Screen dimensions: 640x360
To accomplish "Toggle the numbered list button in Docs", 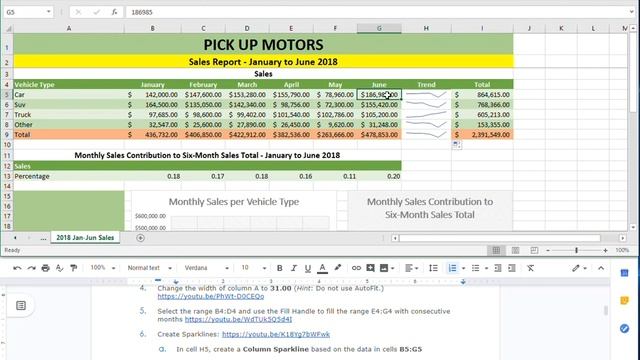I will pyautogui.click(x=452, y=268).
